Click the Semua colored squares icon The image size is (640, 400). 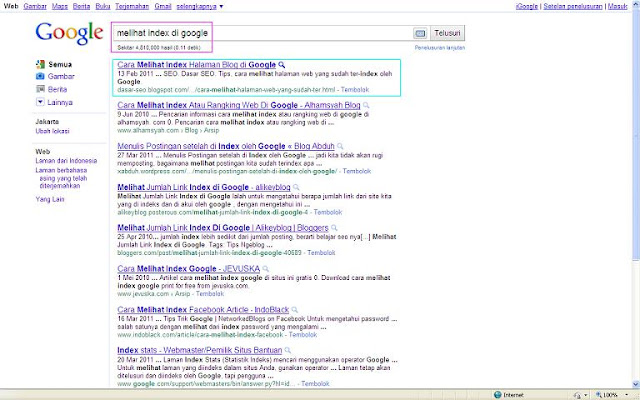(40, 64)
